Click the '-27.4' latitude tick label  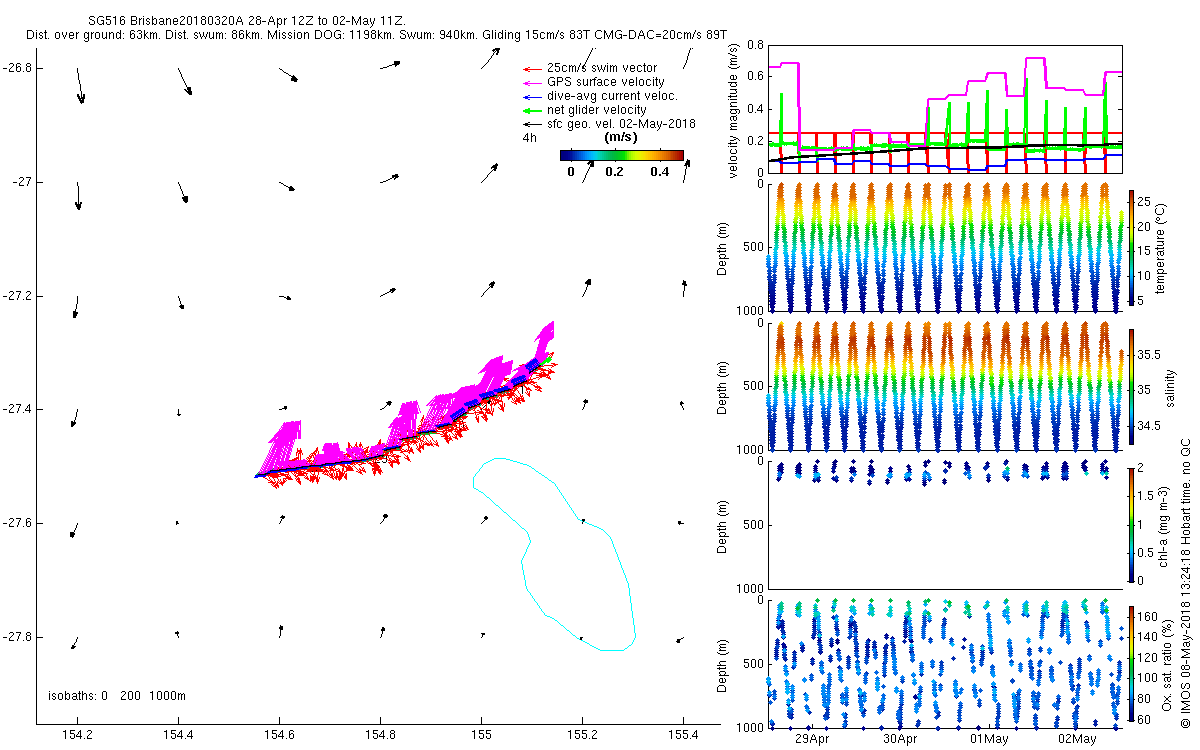click(x=16, y=409)
